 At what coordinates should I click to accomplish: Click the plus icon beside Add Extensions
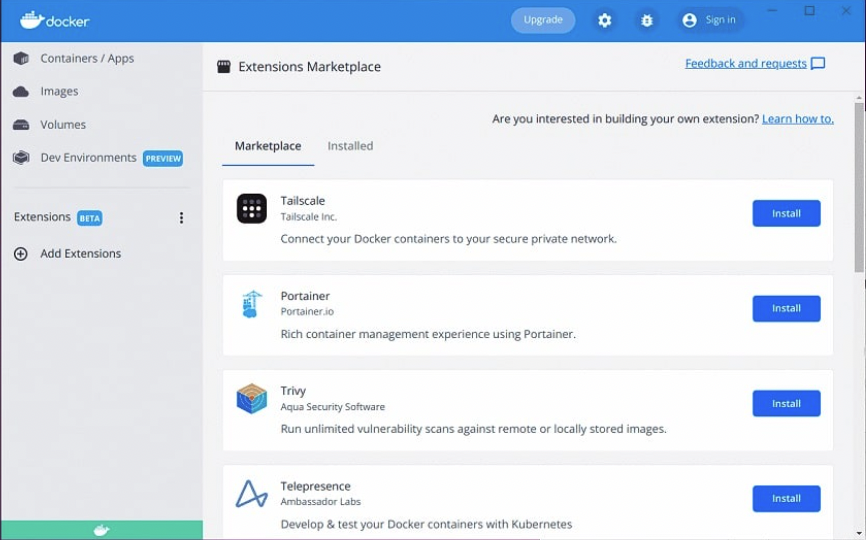point(20,254)
